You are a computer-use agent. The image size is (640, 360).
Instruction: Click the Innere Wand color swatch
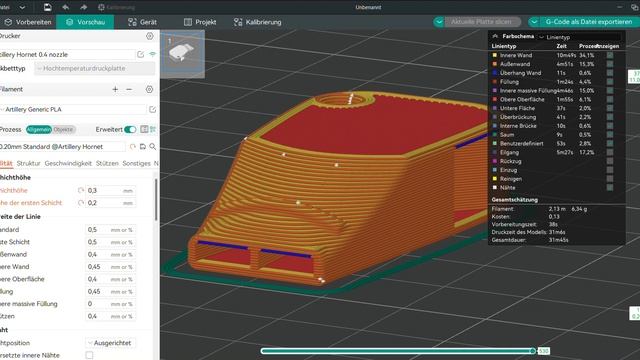pos(495,55)
